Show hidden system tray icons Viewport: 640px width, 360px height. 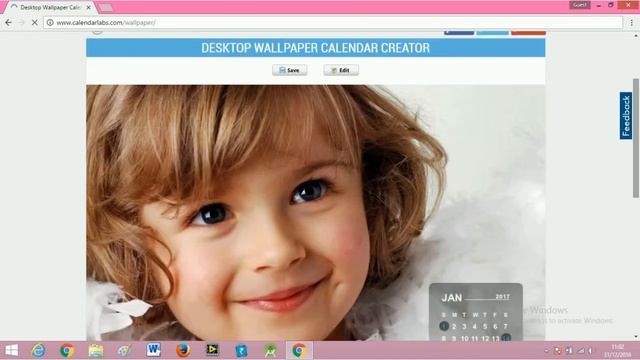coord(547,351)
